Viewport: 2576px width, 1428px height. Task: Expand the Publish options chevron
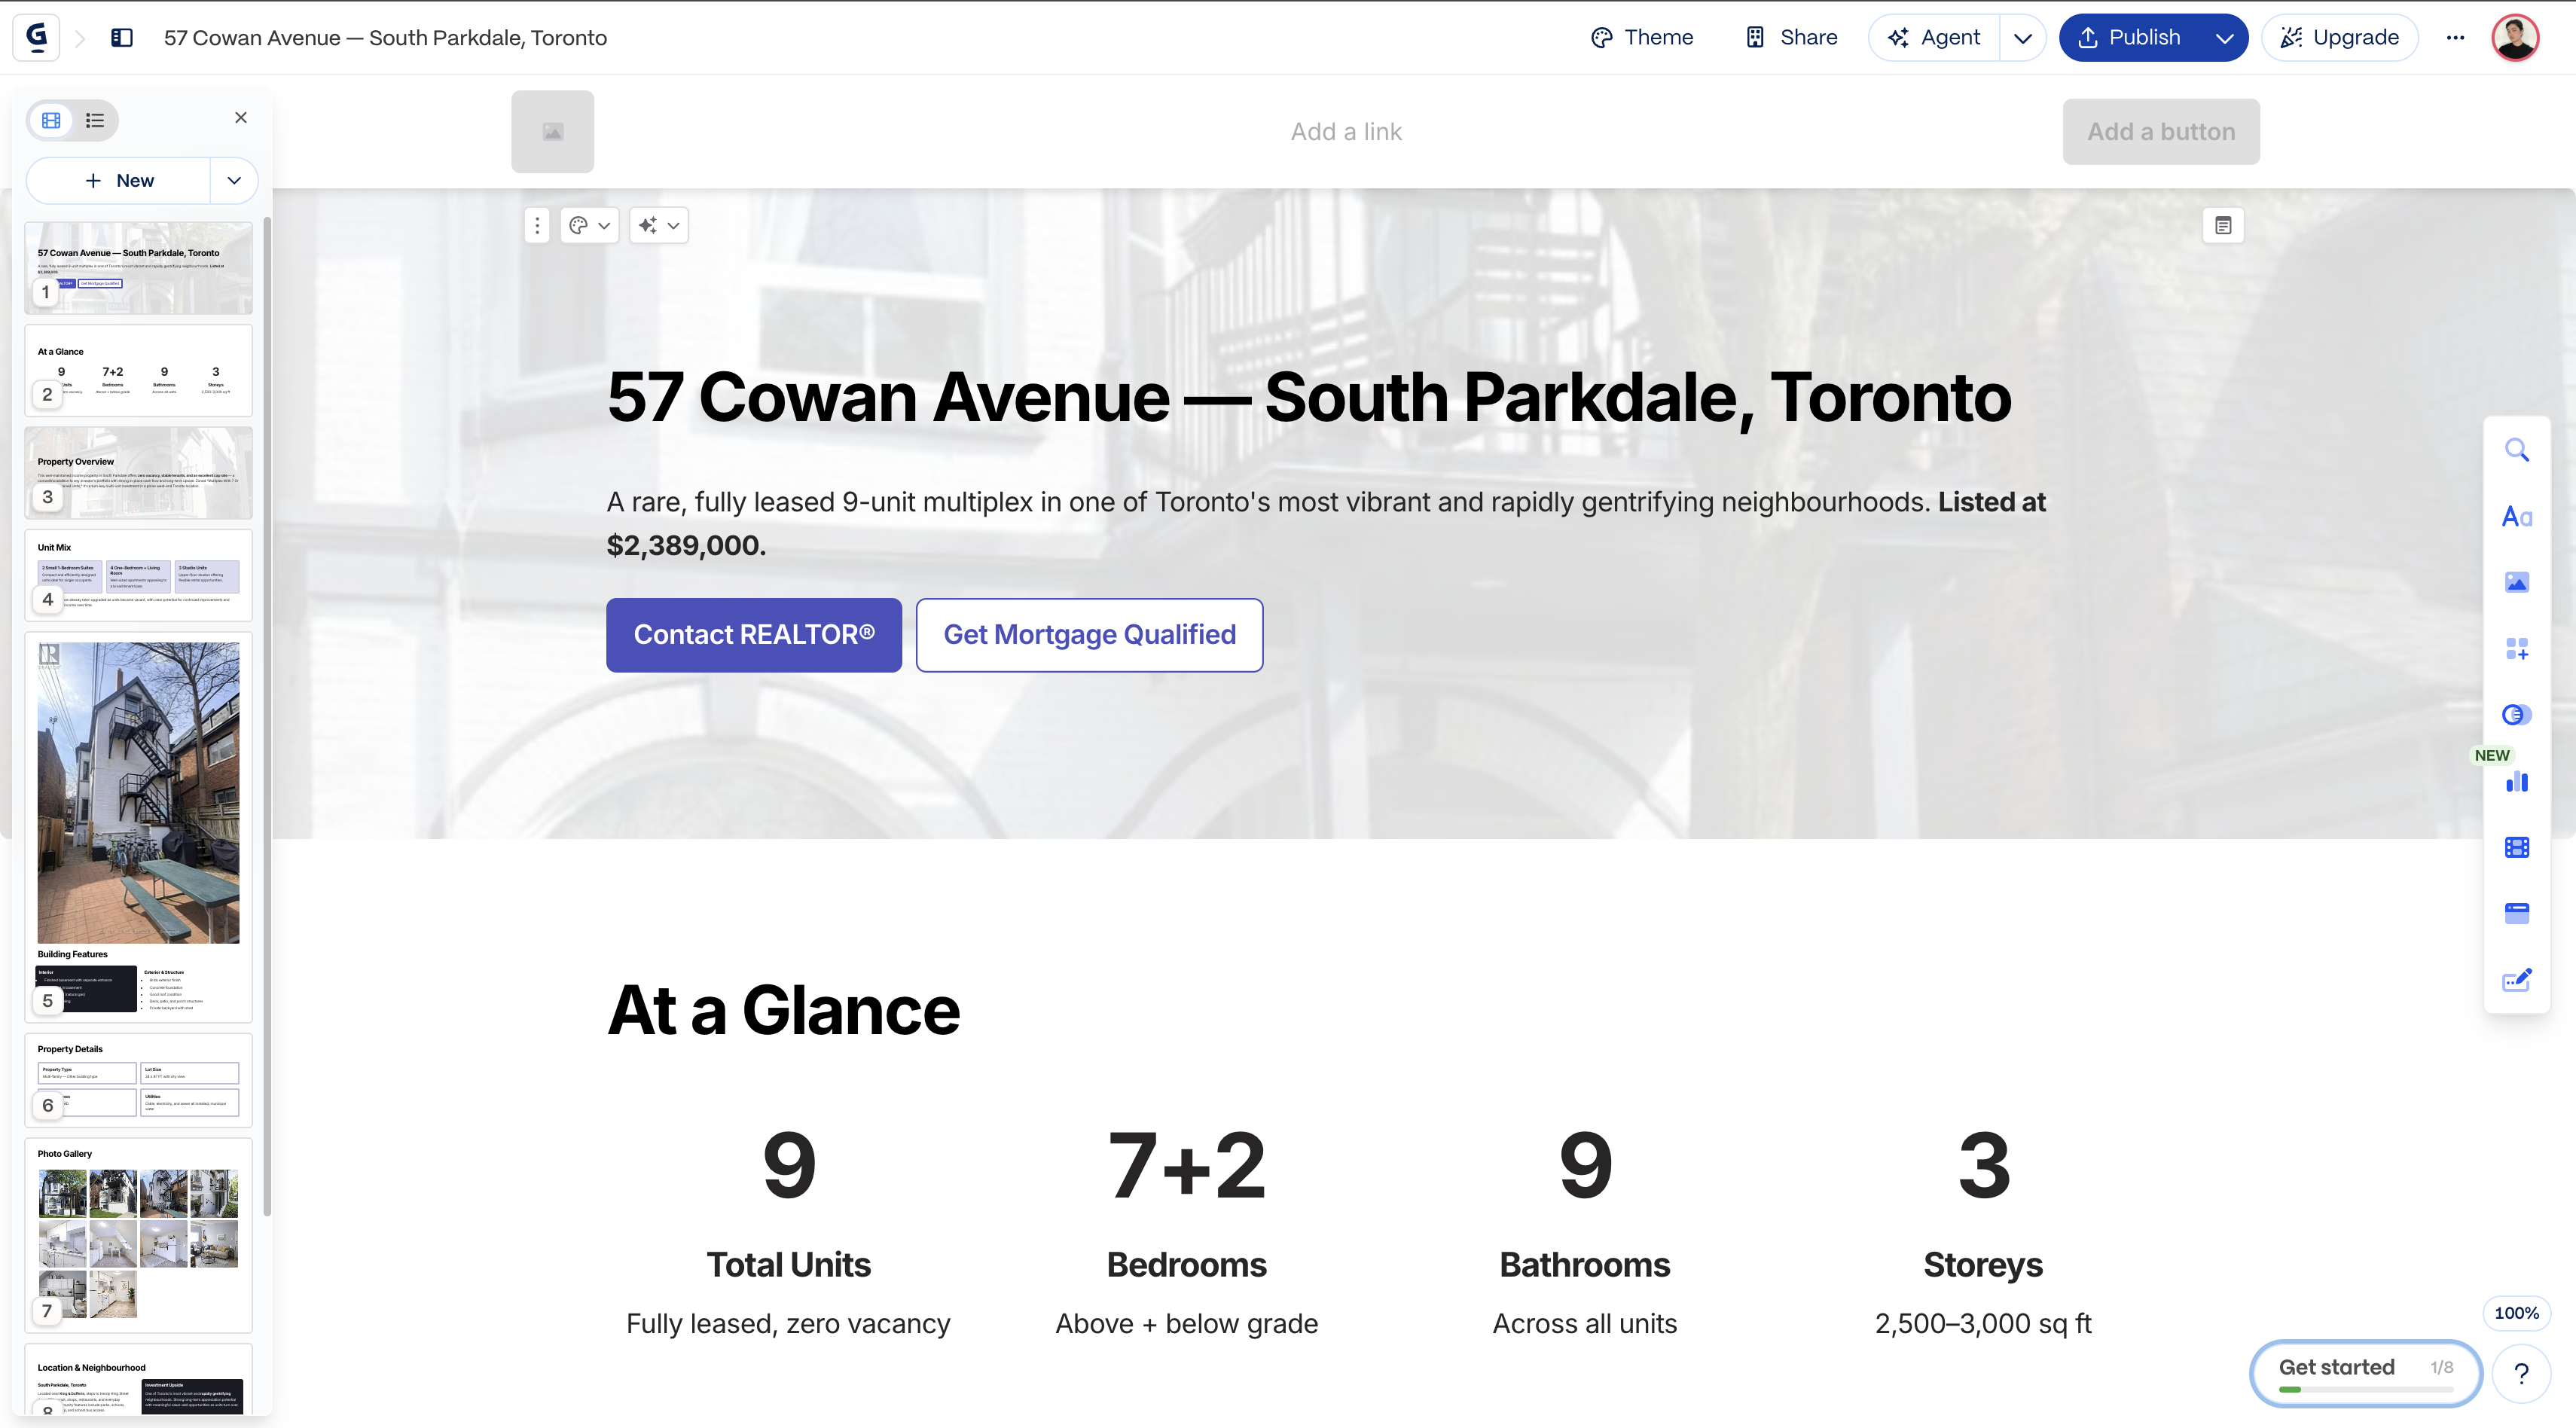pos(2224,38)
